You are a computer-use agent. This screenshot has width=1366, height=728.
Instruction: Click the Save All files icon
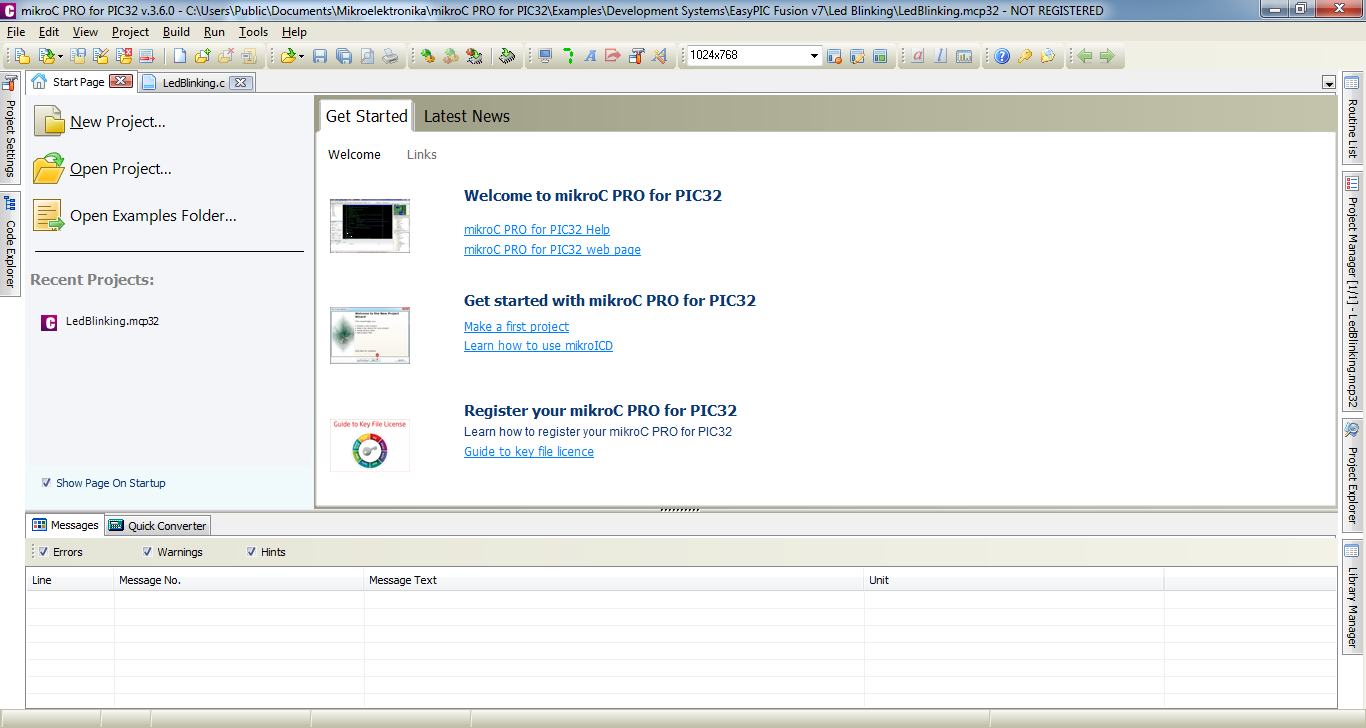[343, 56]
